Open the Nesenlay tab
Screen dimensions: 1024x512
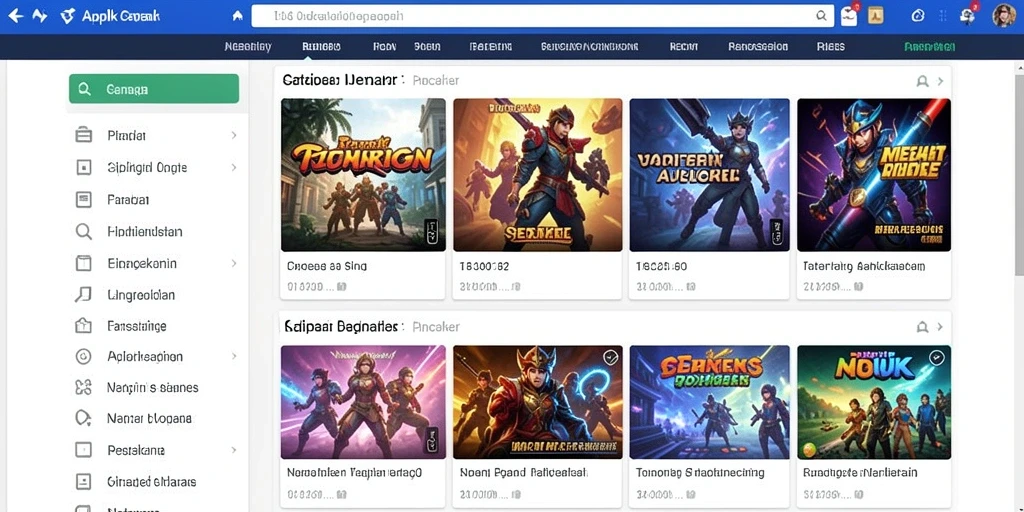(x=248, y=46)
